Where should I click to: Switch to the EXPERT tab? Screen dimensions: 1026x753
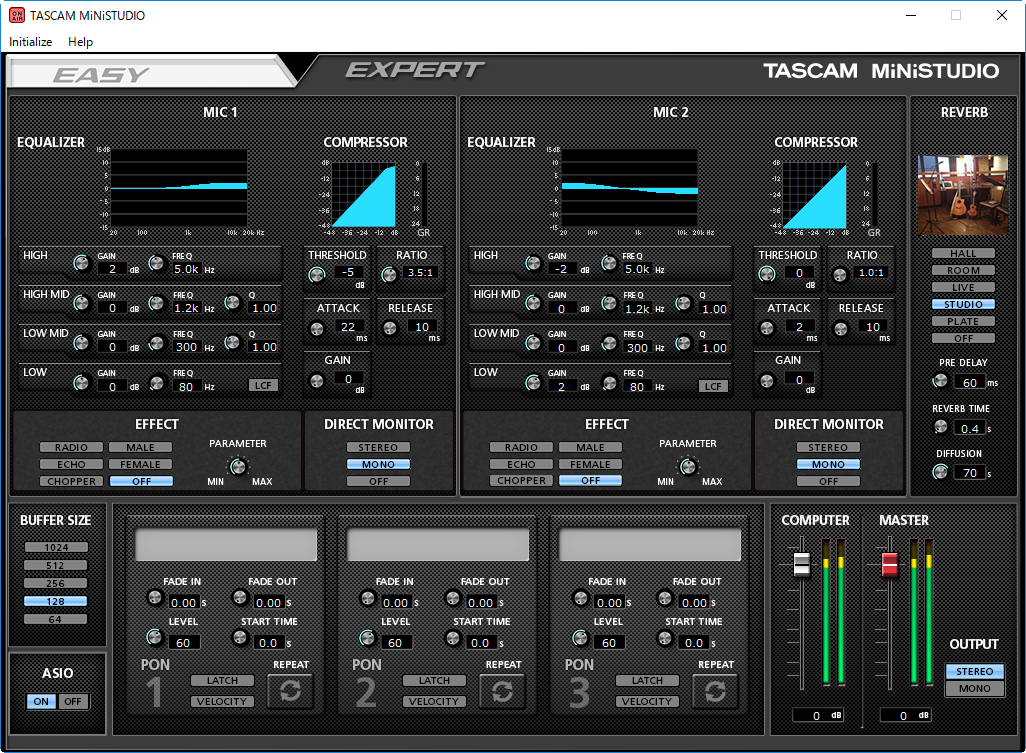click(415, 70)
